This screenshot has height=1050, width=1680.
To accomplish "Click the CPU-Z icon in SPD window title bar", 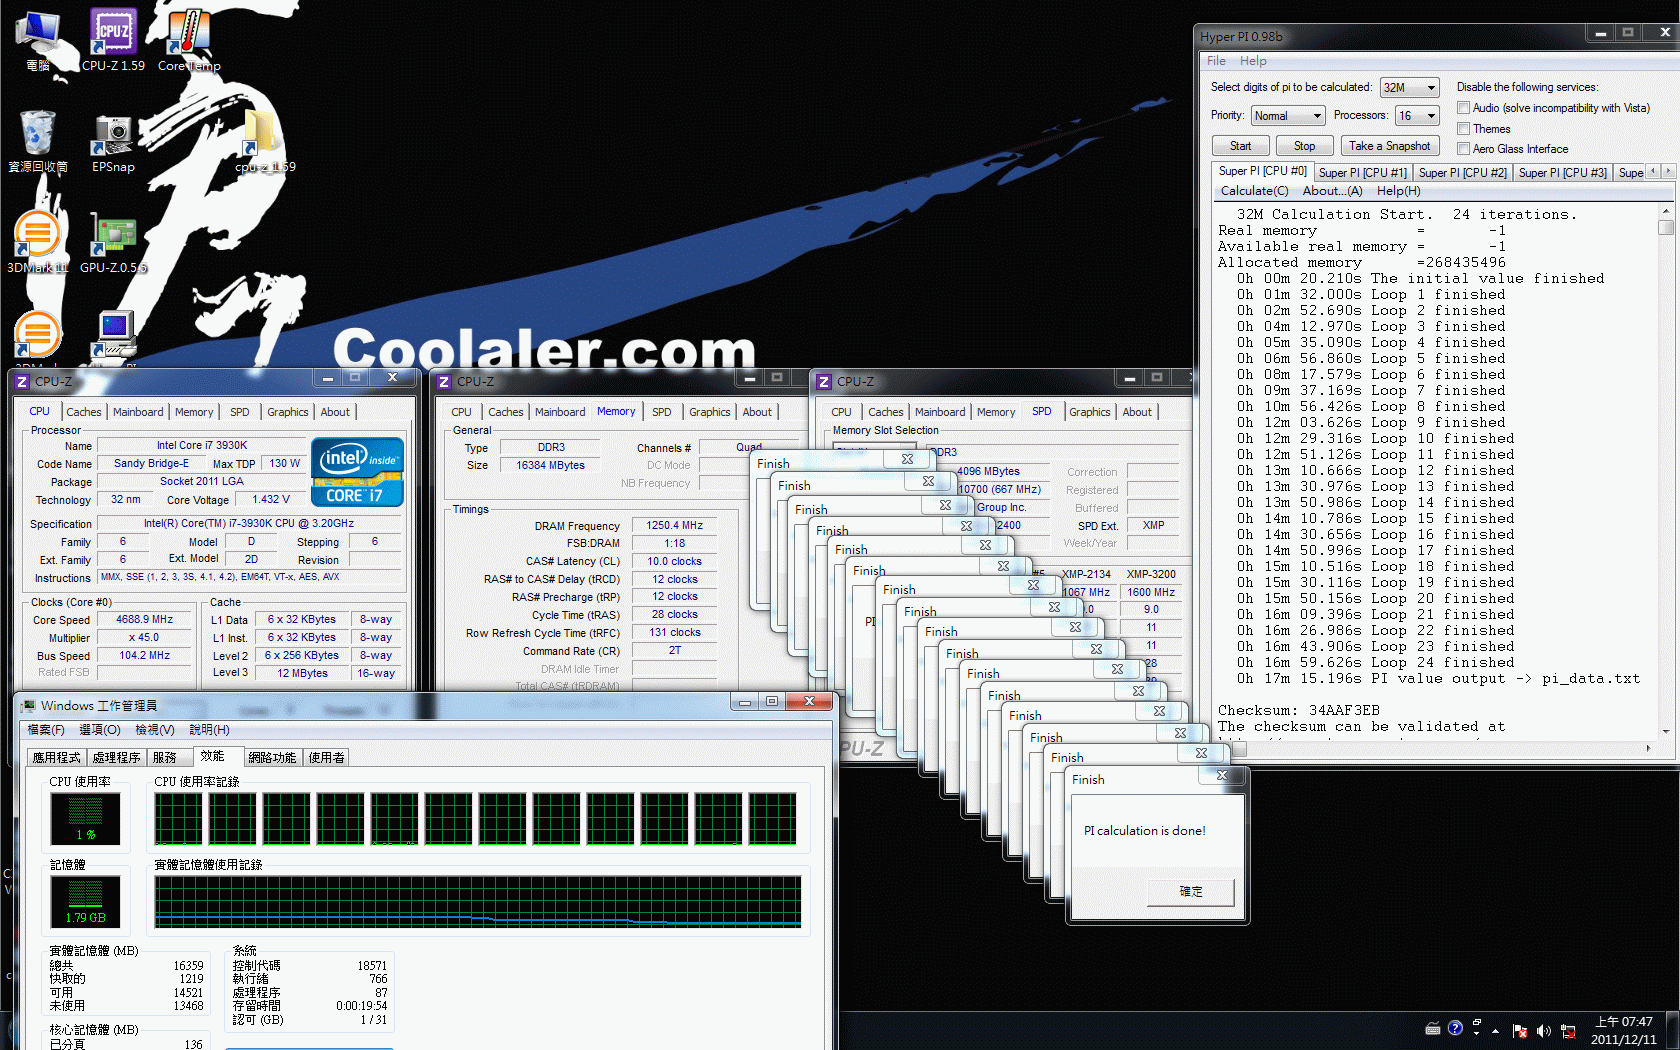I will click(824, 381).
